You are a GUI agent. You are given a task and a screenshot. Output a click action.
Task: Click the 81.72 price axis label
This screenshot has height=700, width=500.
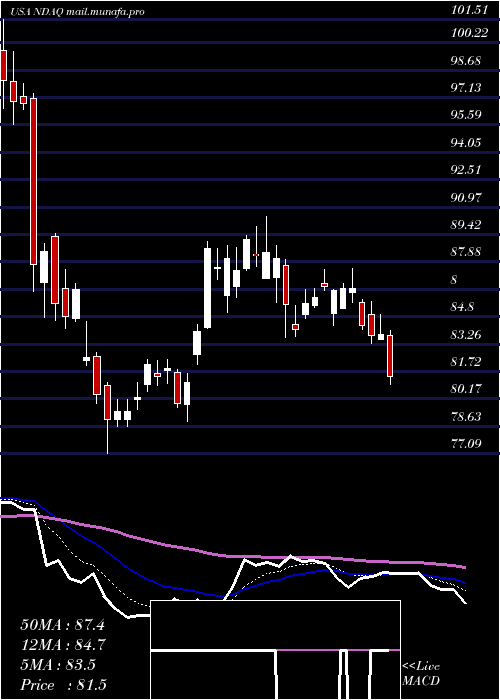[466, 361]
